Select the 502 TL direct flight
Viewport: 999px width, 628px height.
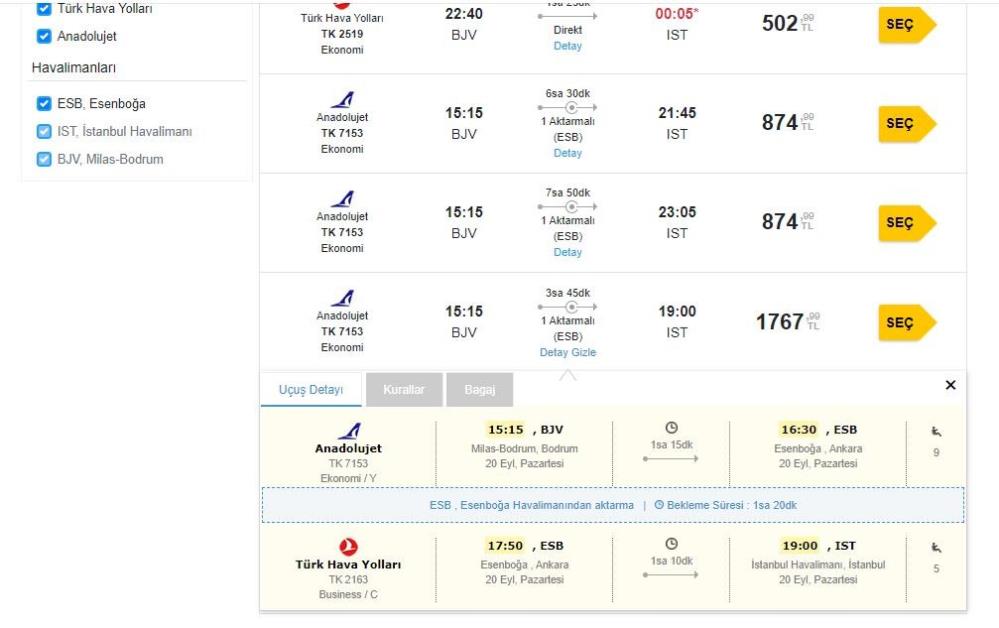coord(907,25)
